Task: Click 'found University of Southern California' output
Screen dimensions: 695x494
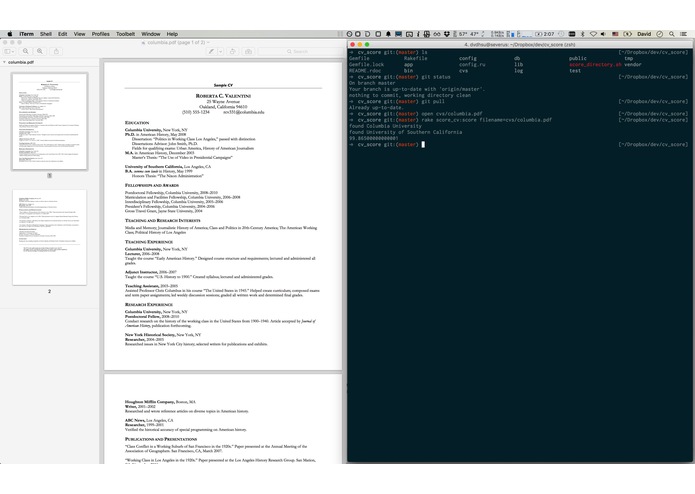Action: [x=405, y=132]
